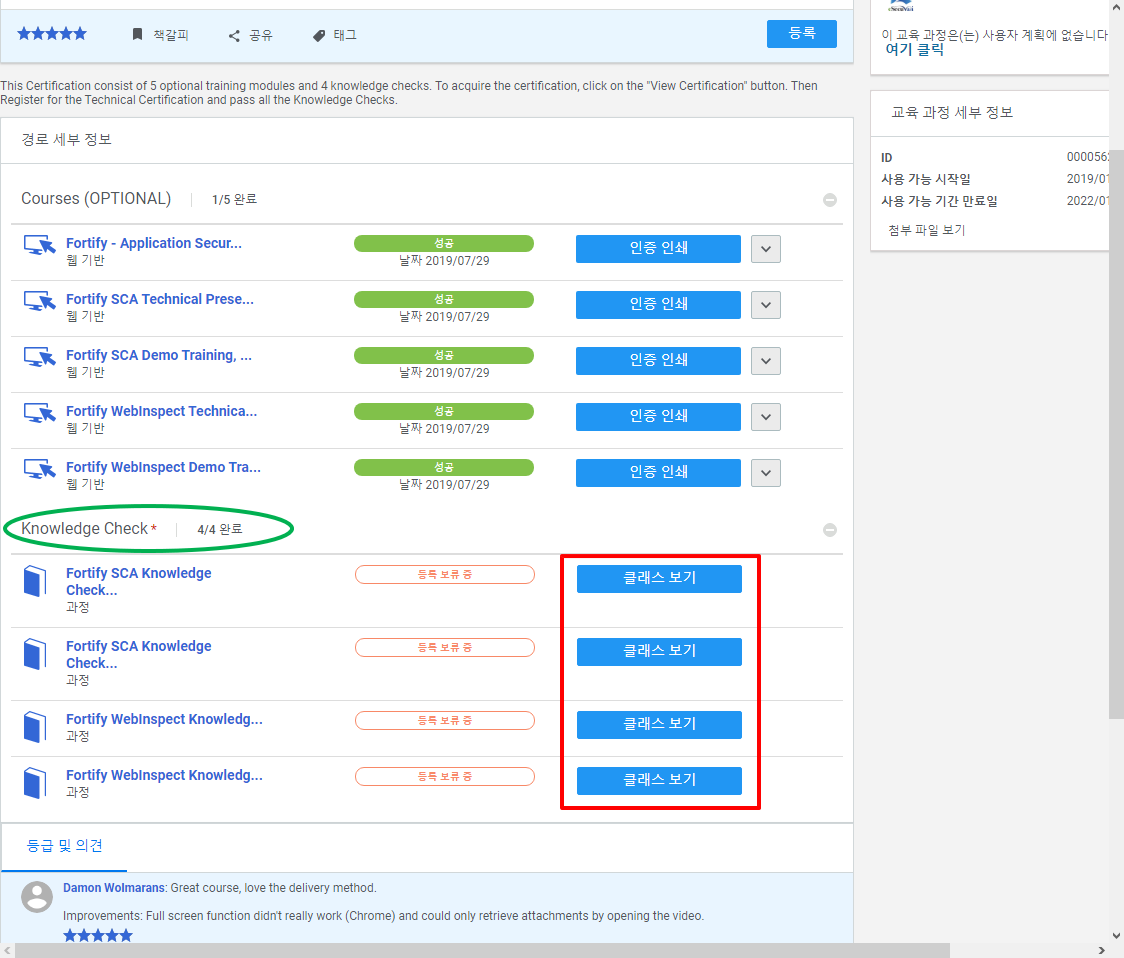Viewport: 1124px width, 958px height.
Task: Expand the dropdown arrow for Fortify SCA Technical Prese...
Action: click(766, 305)
